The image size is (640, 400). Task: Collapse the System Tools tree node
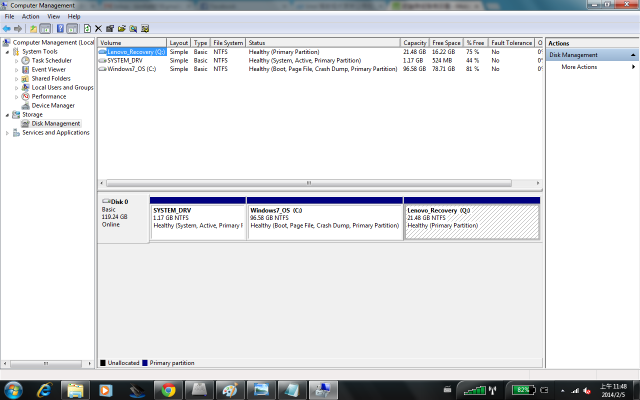tap(7, 52)
